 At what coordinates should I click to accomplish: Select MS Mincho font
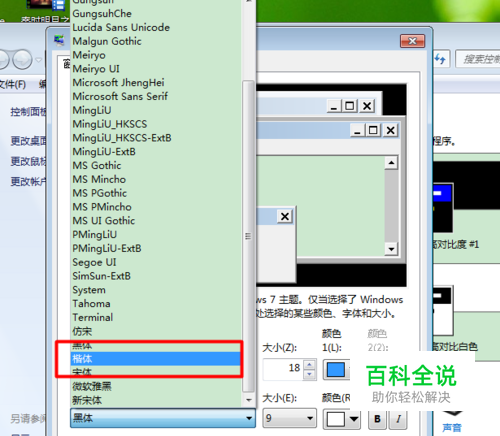(x=156, y=180)
